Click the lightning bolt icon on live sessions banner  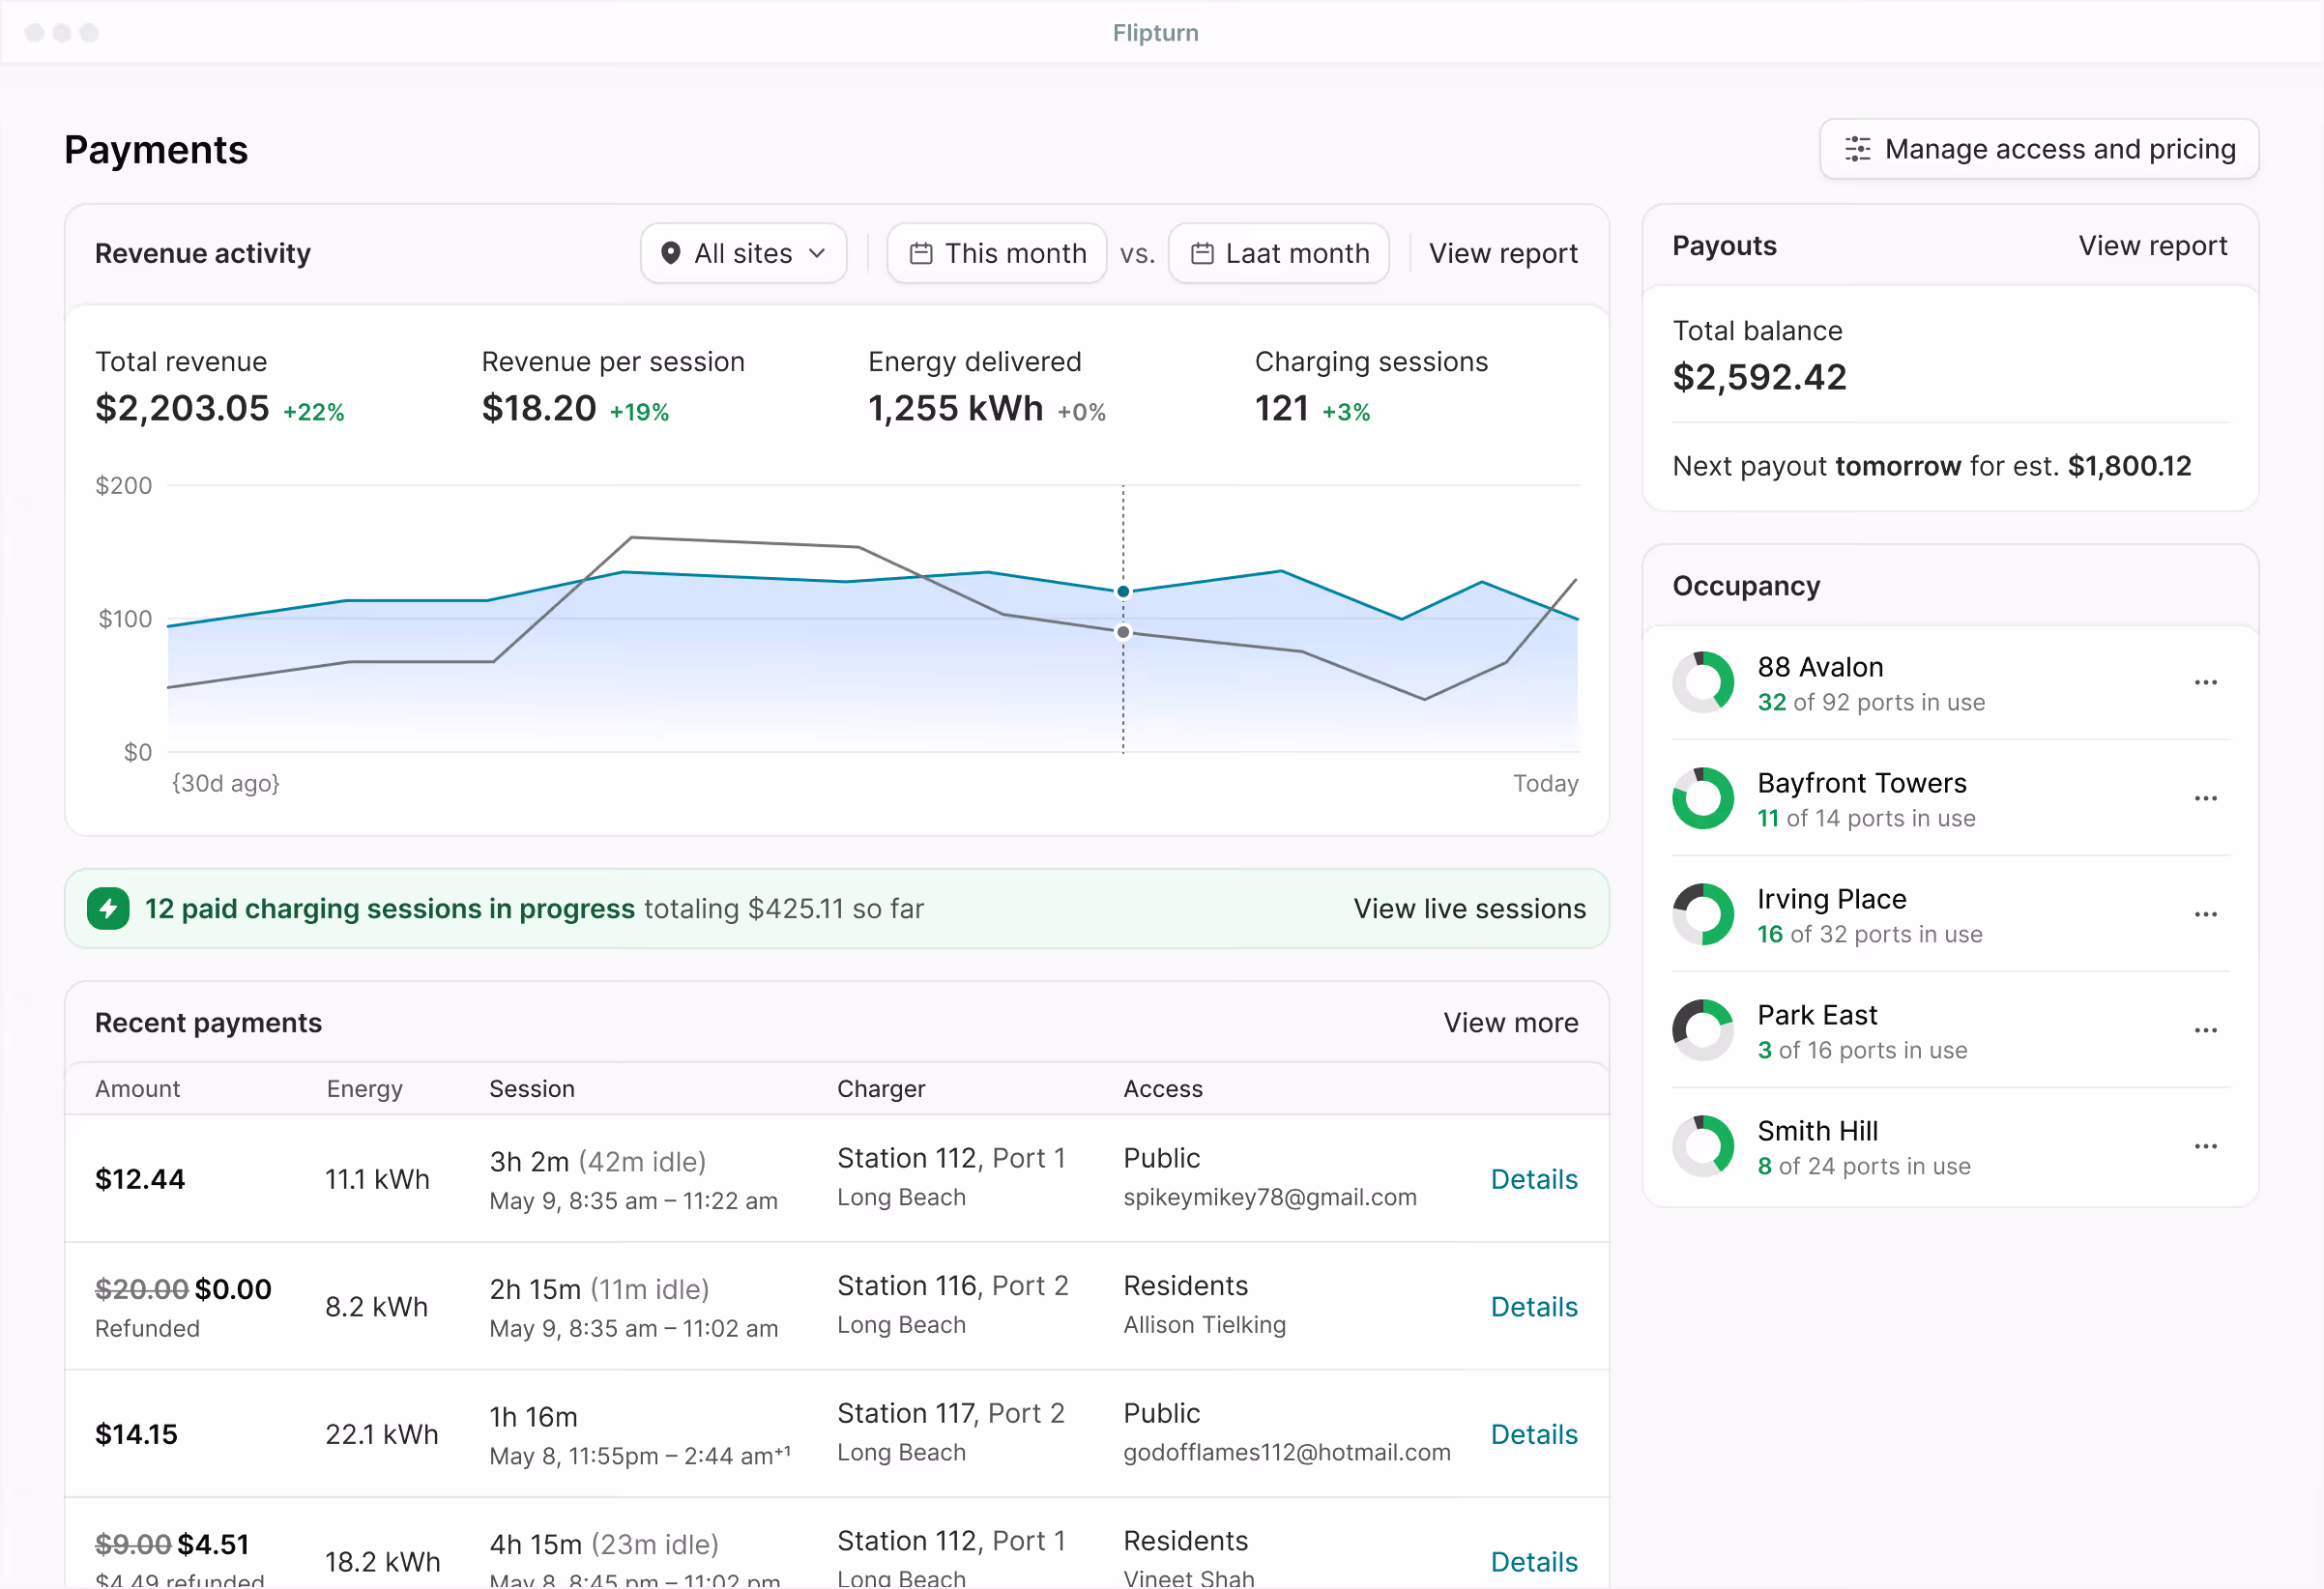(x=108, y=908)
